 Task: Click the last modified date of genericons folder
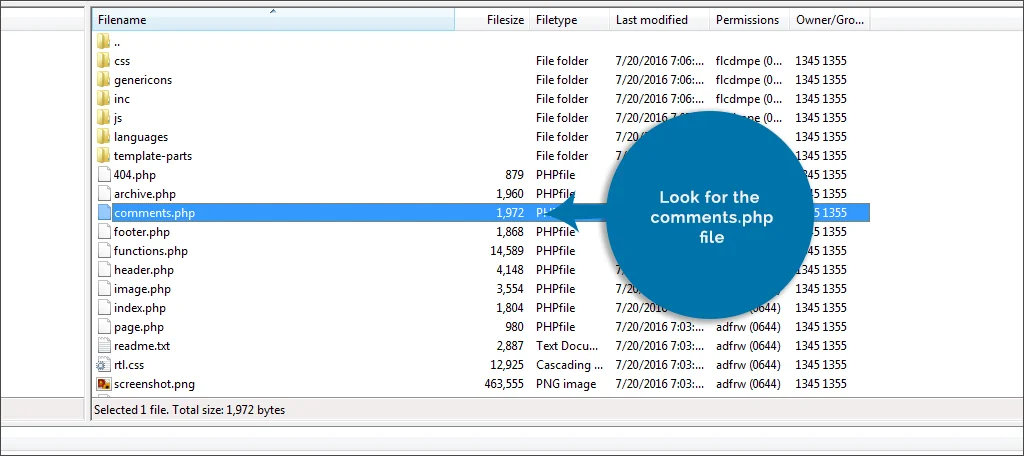pyautogui.click(x=660, y=80)
